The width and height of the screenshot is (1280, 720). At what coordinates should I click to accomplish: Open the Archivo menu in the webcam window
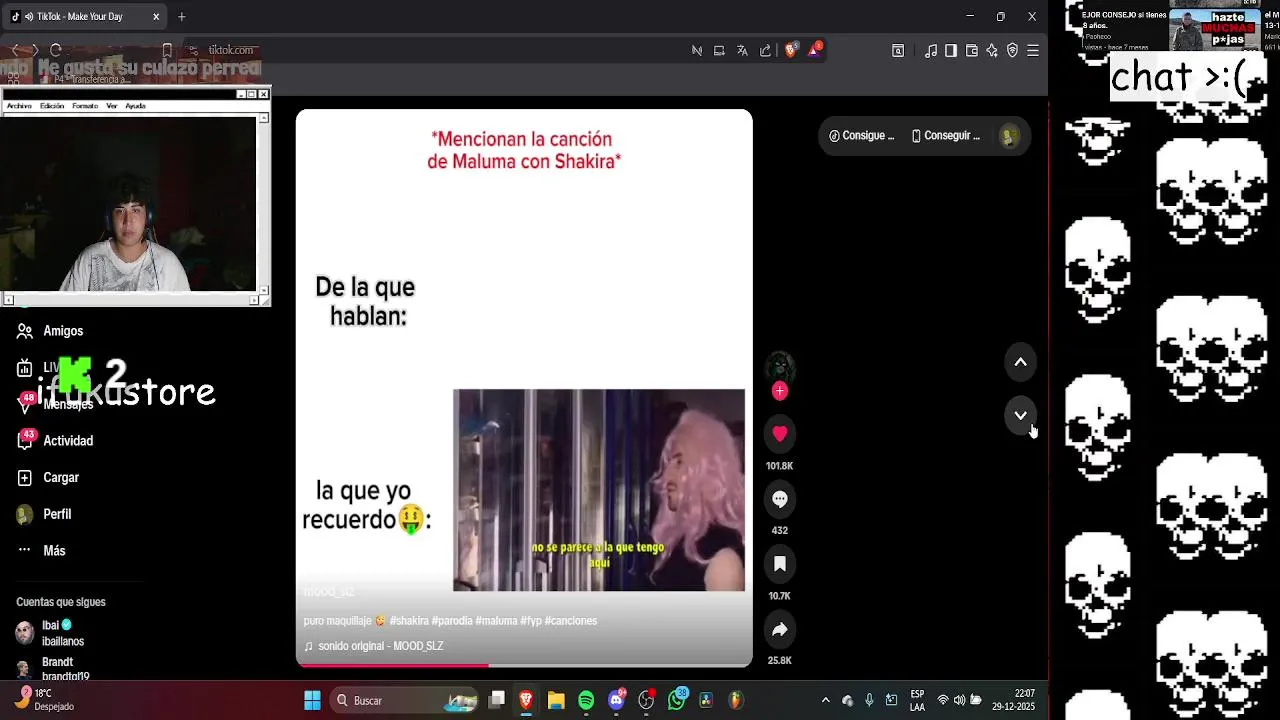coord(19,106)
